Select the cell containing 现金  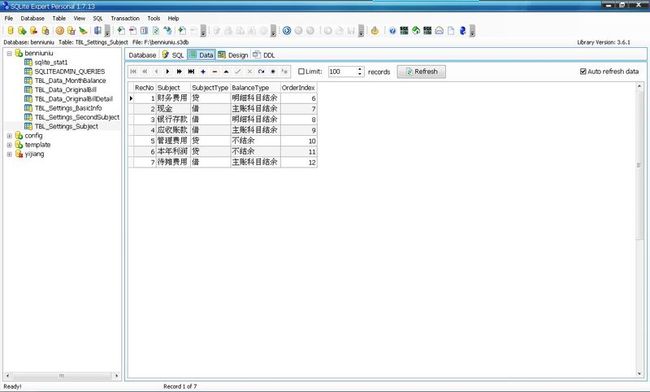[x=173, y=109]
